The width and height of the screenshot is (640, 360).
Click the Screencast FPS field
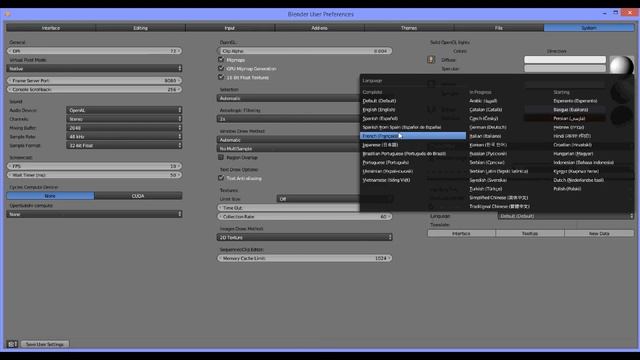click(94, 166)
